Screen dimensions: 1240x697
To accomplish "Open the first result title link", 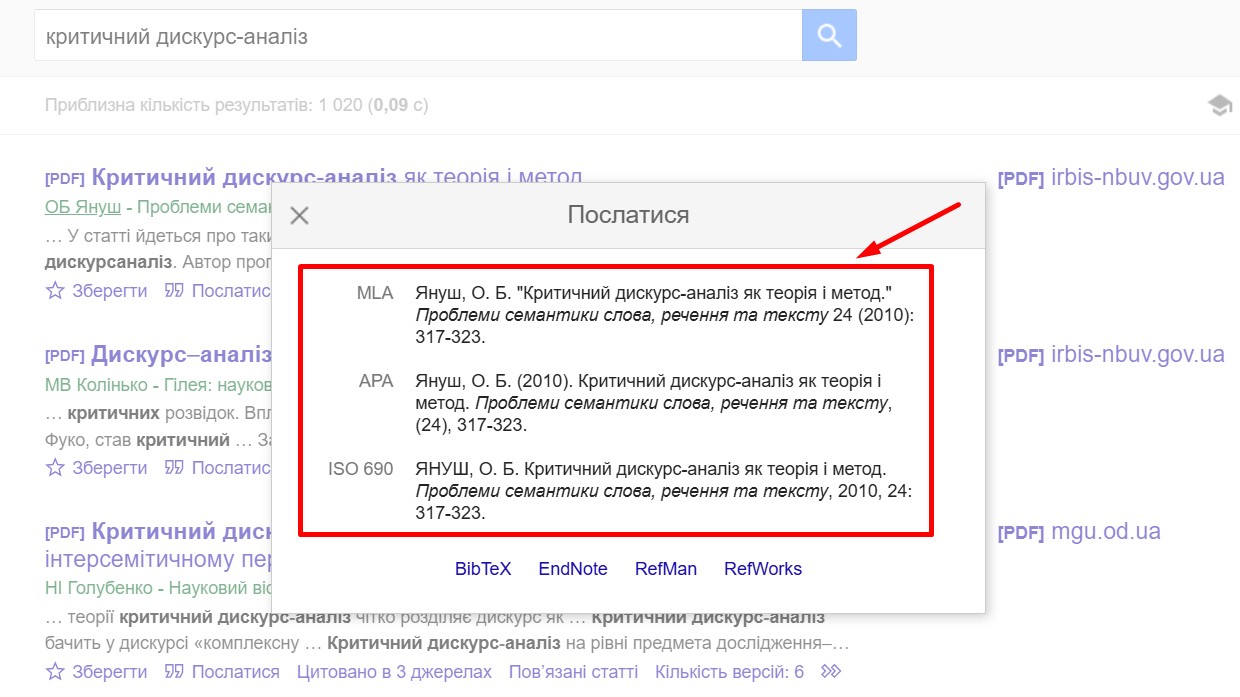I will coord(337,178).
